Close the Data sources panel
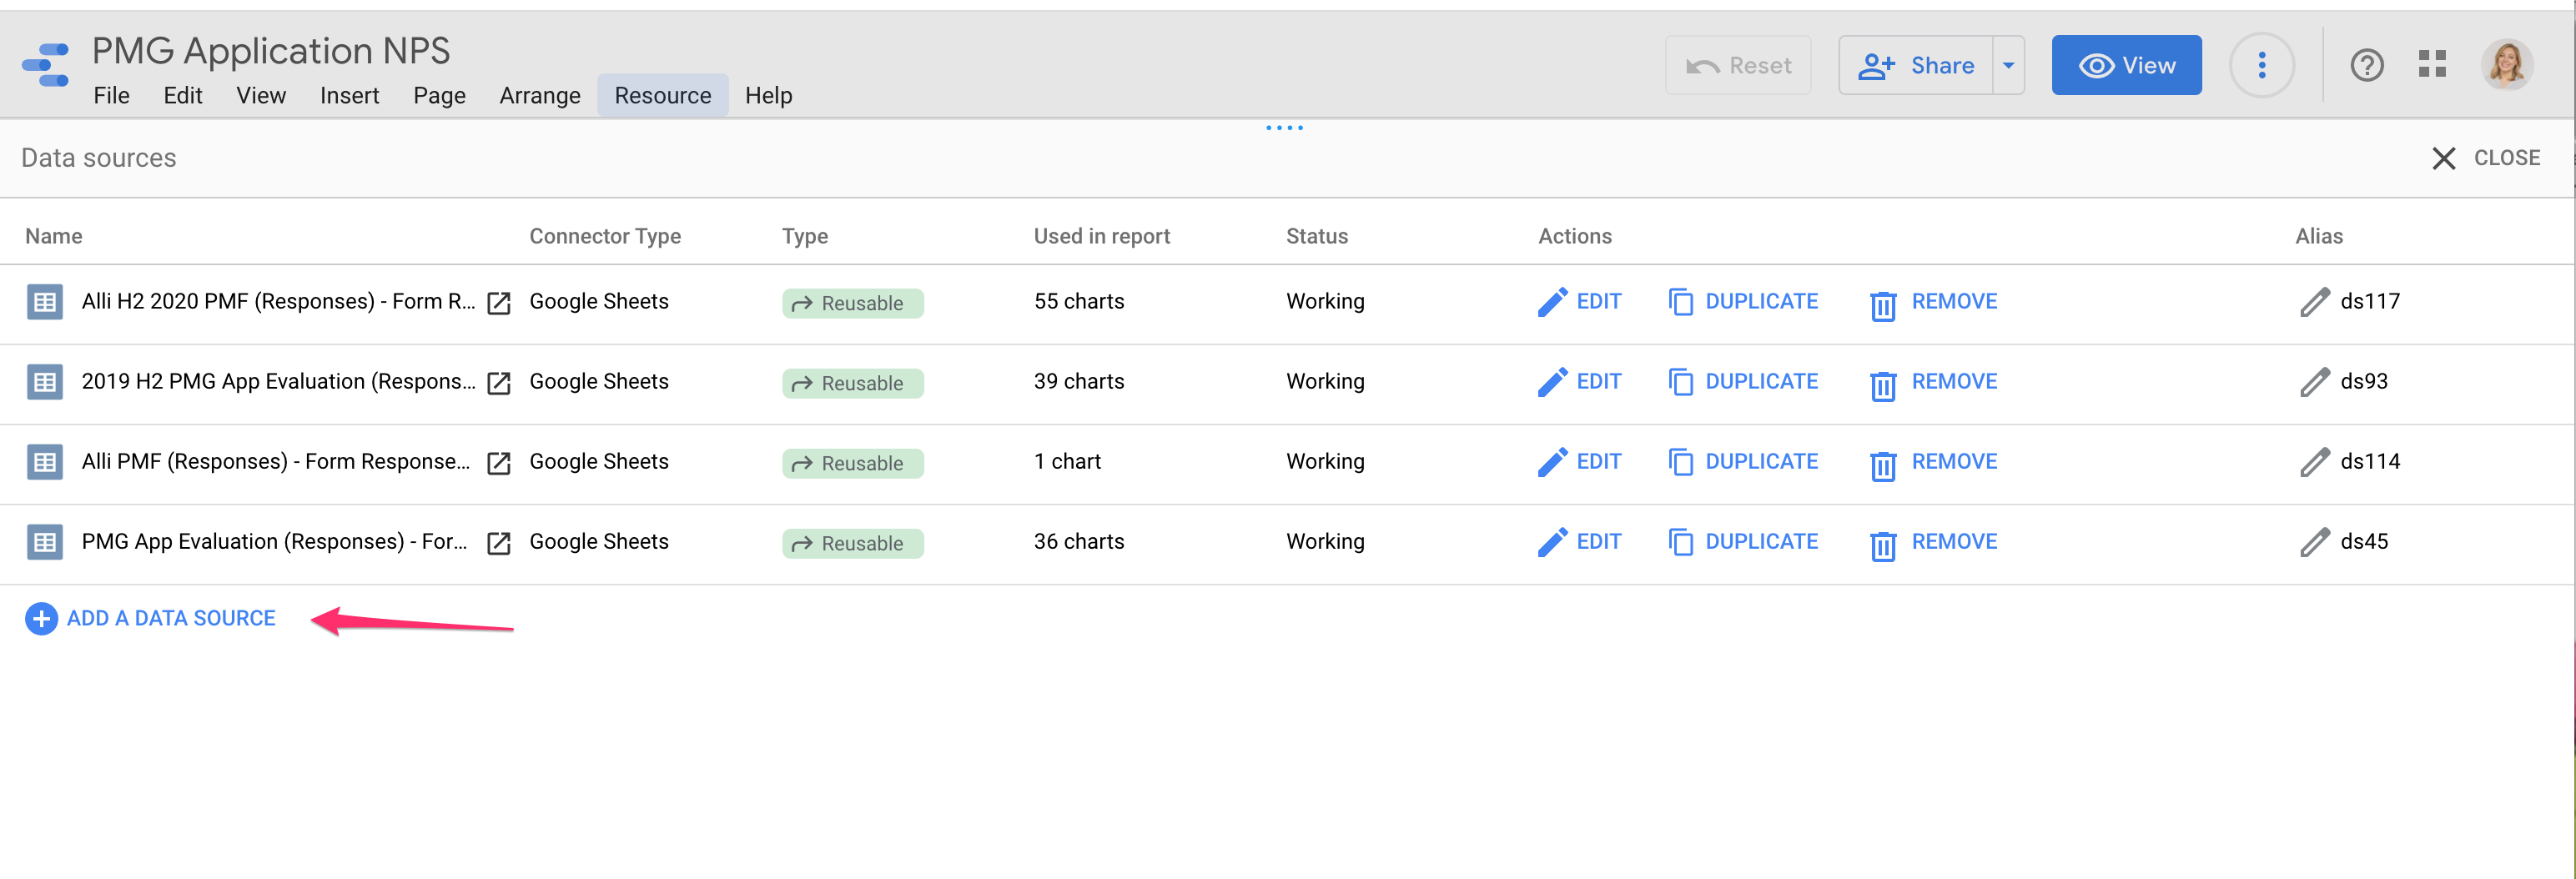This screenshot has width=2576, height=879. point(2486,158)
